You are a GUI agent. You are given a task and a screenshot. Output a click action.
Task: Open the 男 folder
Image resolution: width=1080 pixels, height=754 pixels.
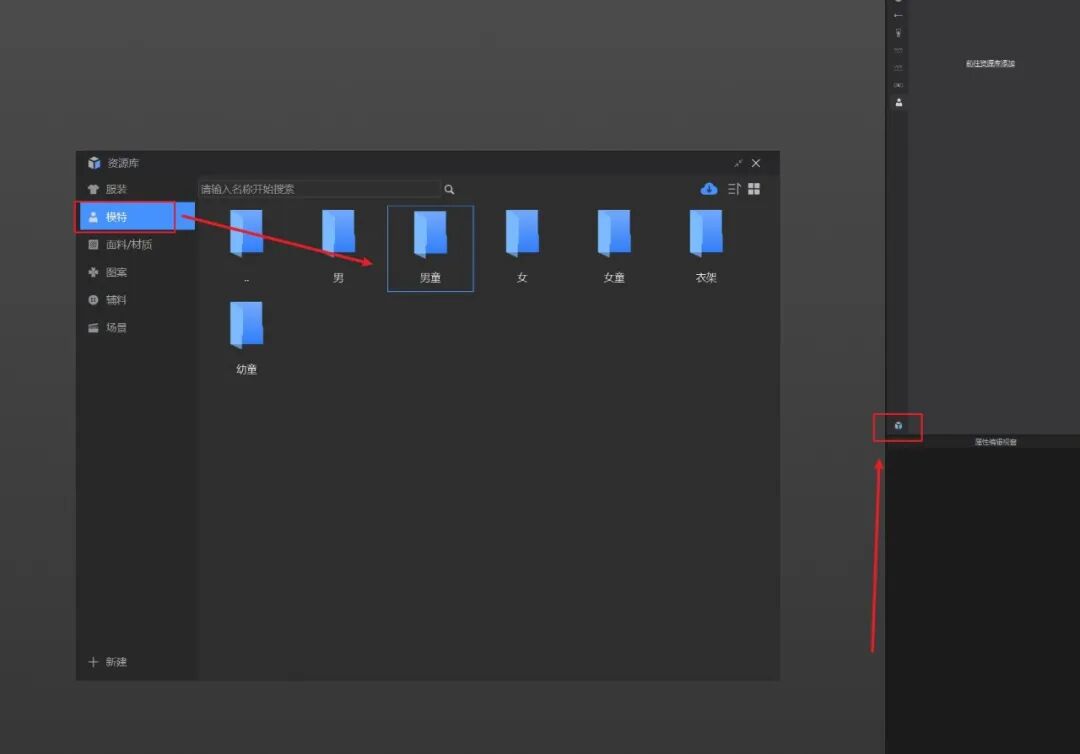pyautogui.click(x=338, y=247)
